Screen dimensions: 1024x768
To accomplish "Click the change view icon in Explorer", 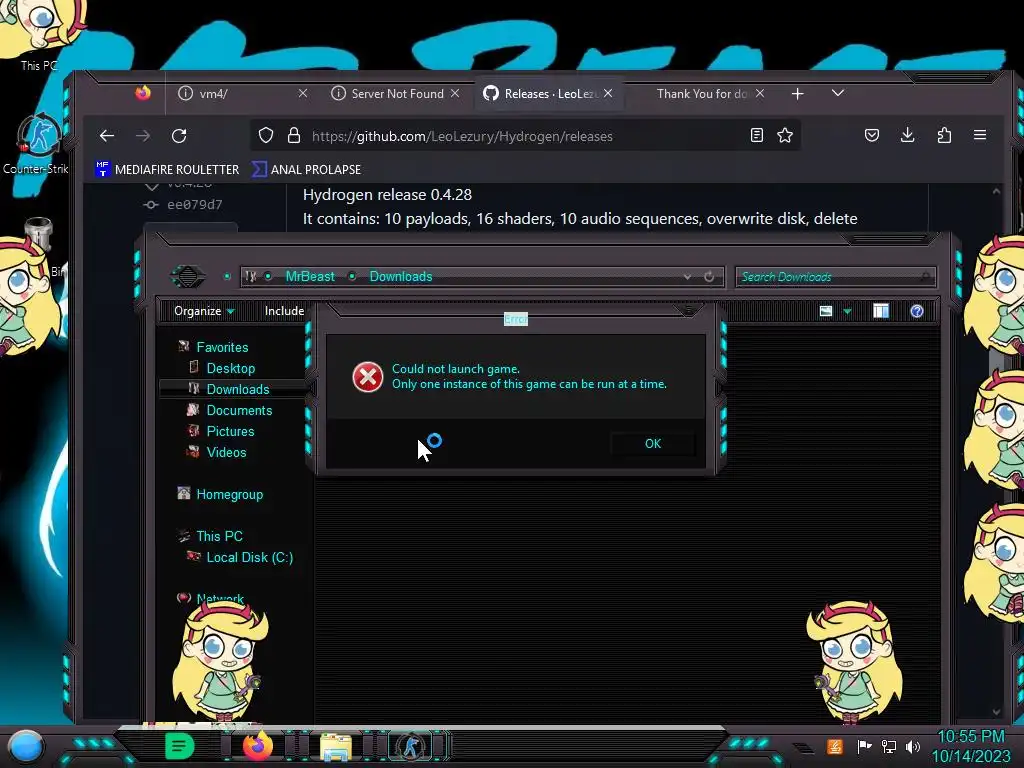I will [826, 311].
